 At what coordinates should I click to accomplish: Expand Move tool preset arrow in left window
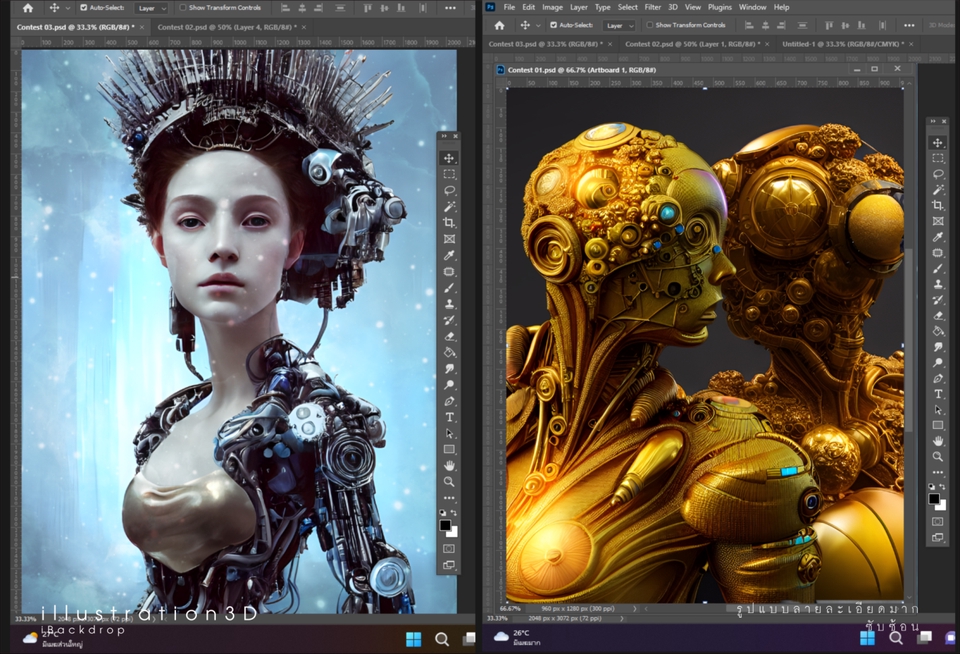[67, 9]
